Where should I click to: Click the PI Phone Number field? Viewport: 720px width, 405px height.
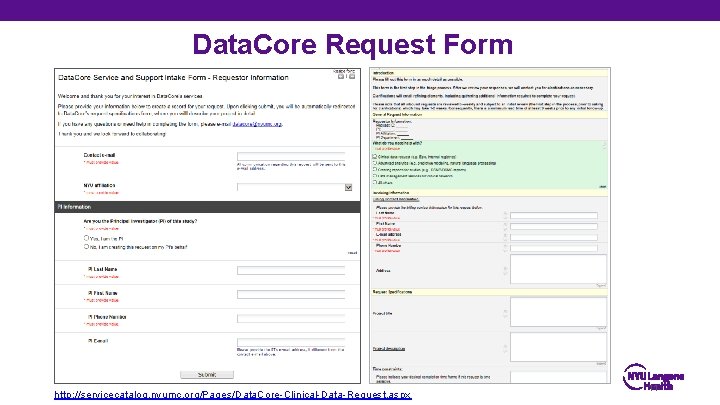tap(291, 318)
